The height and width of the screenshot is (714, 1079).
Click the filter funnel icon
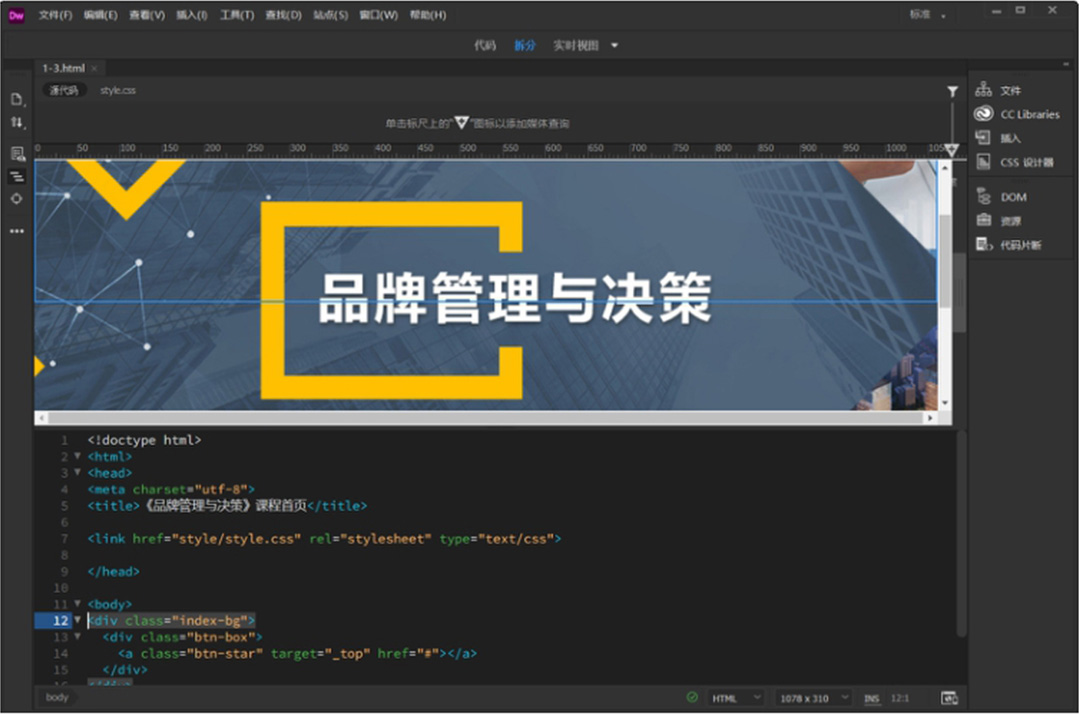click(952, 91)
